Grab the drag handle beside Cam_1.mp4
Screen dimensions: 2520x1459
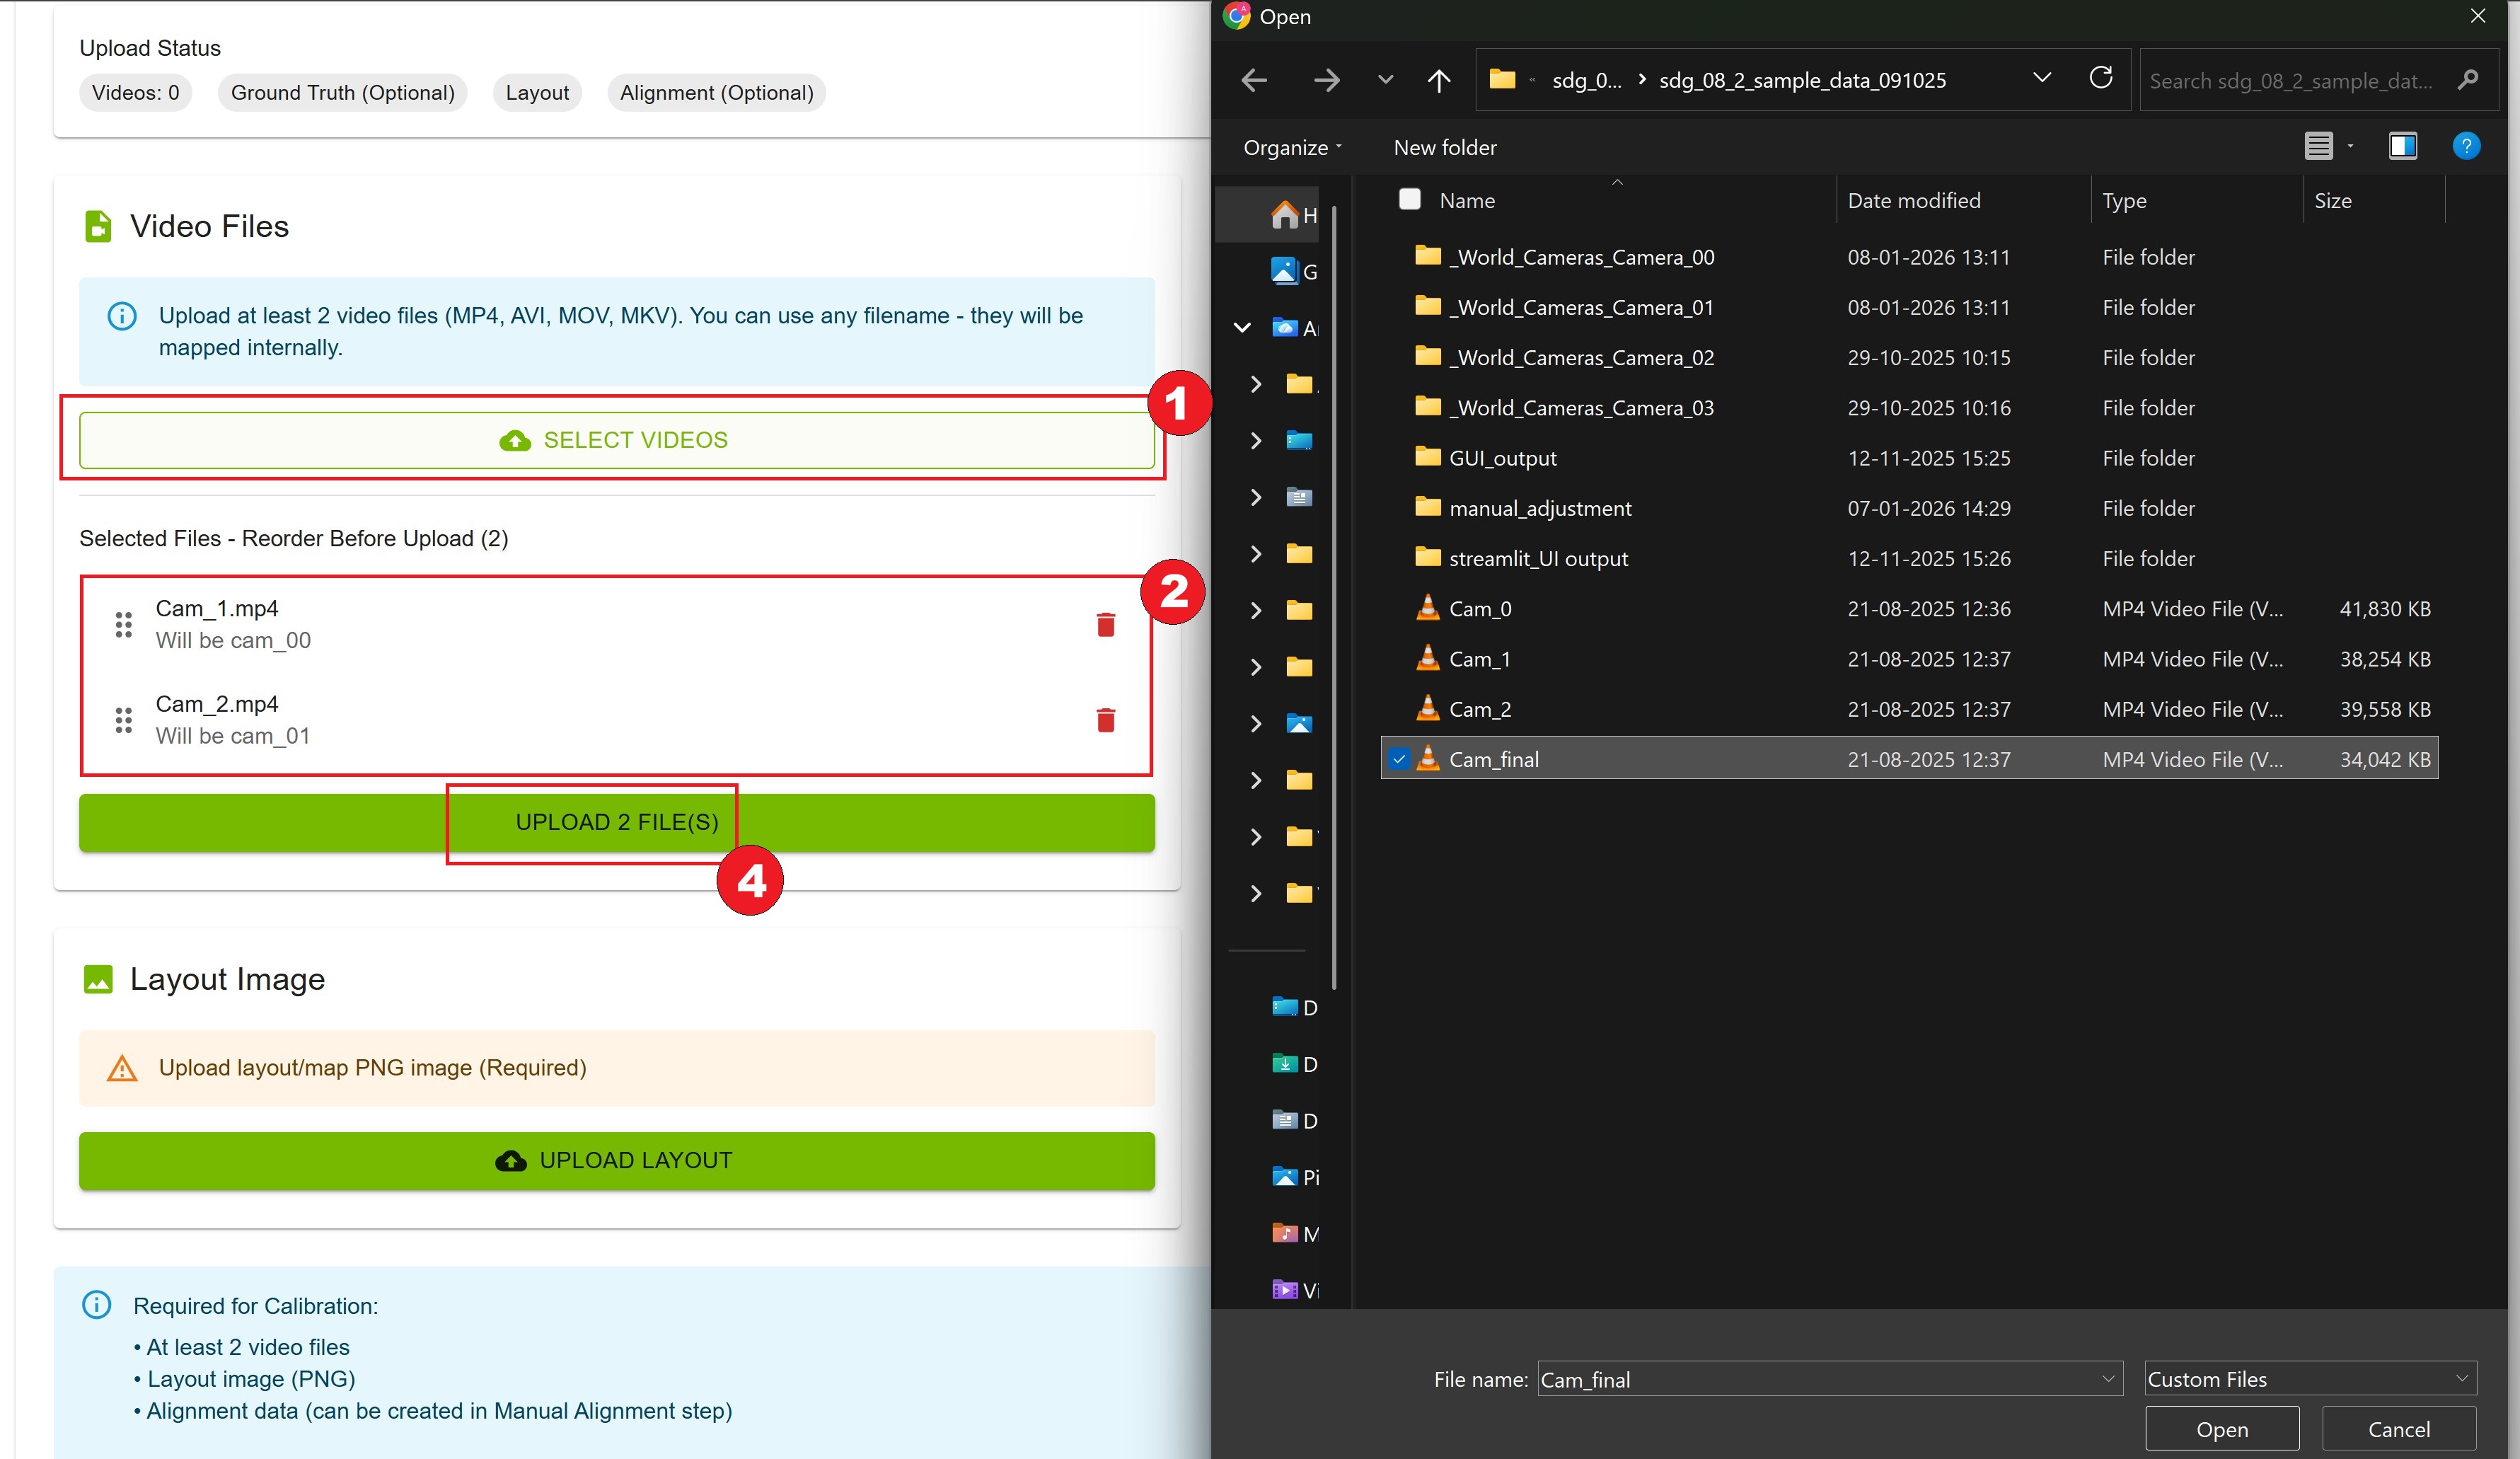tap(123, 625)
